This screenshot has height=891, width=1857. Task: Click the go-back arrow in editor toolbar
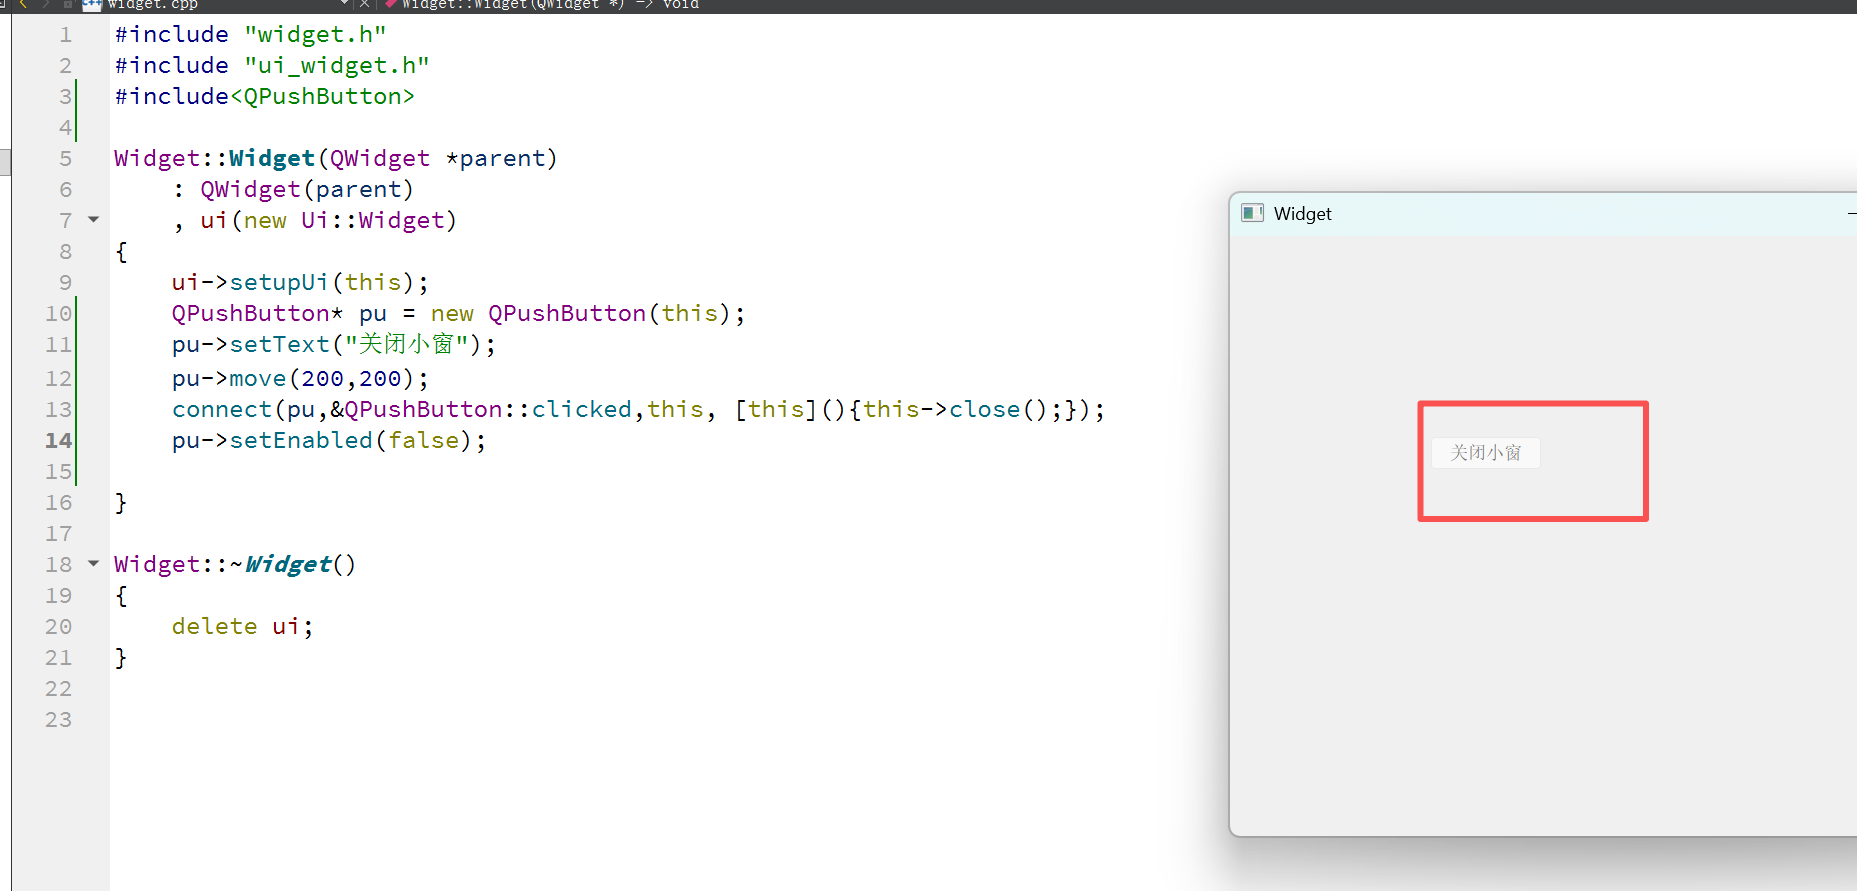[23, 4]
